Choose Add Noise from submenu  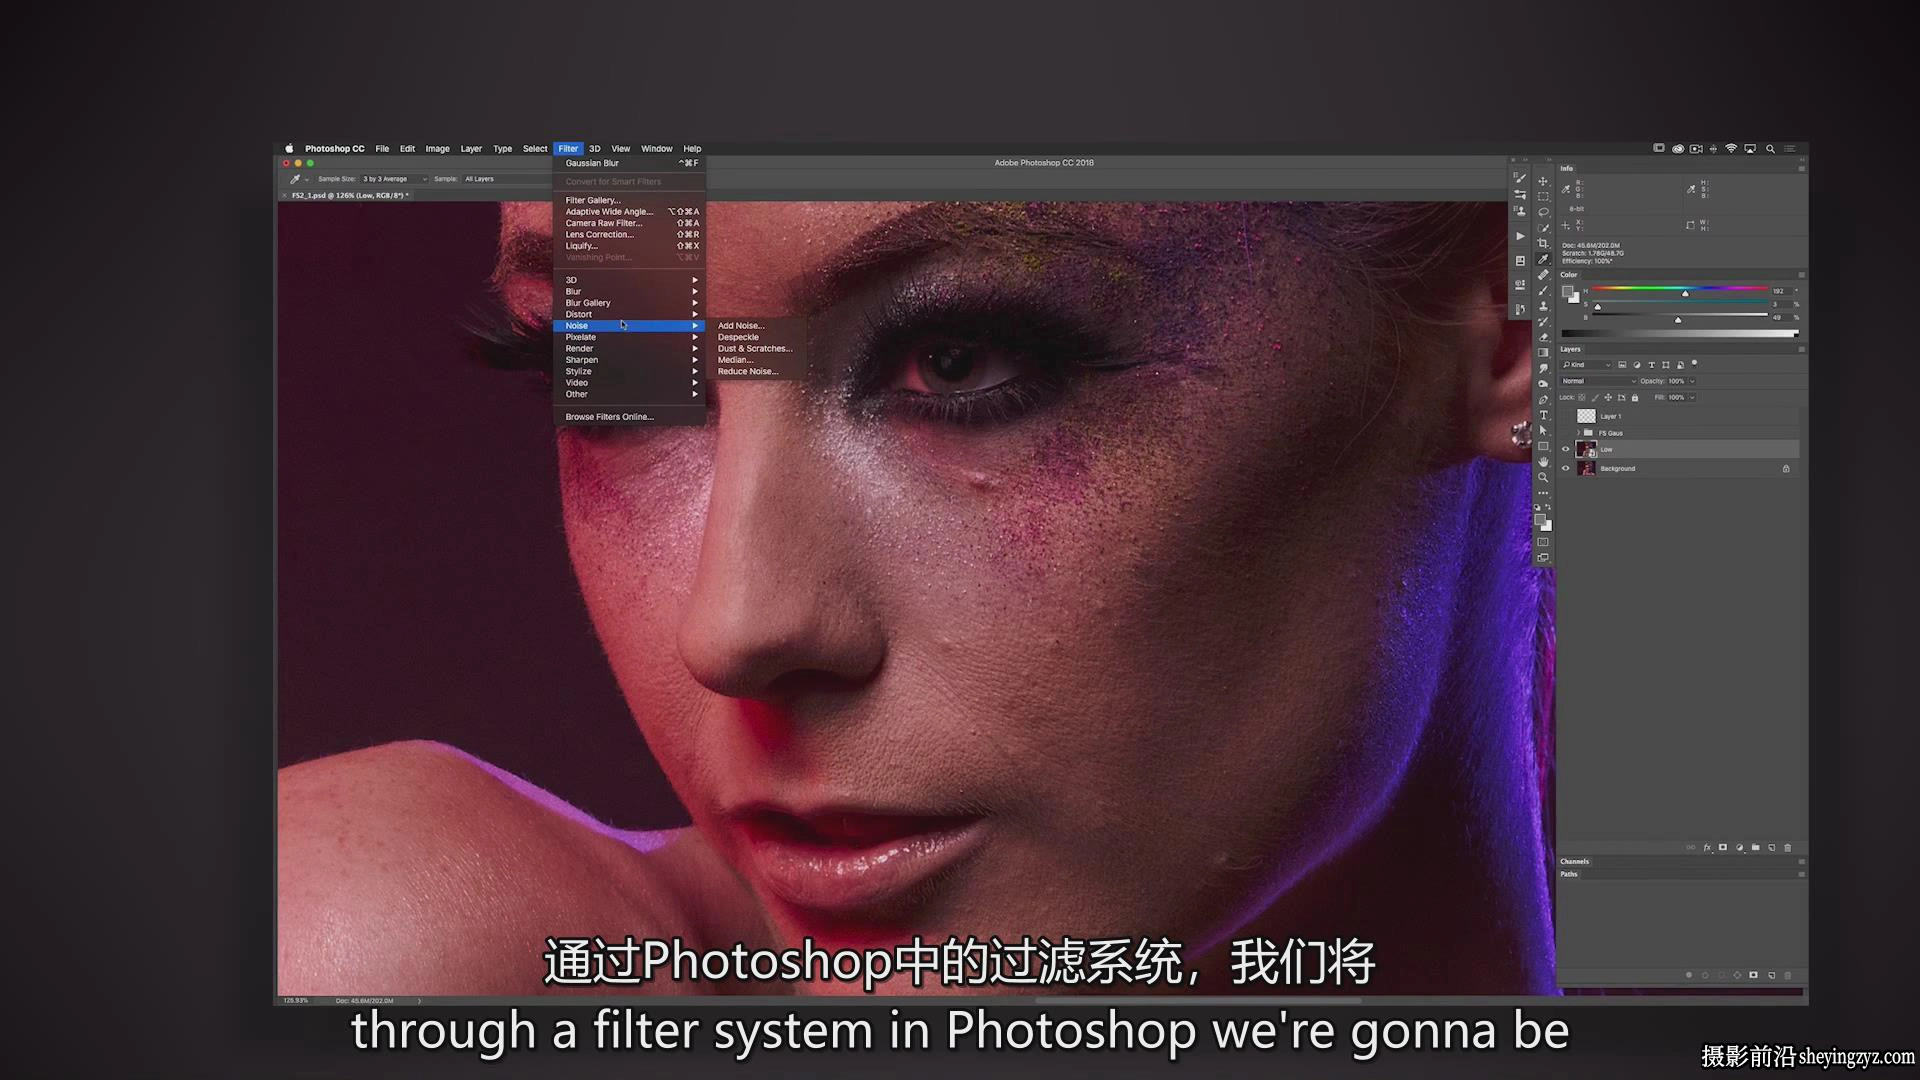click(x=741, y=326)
